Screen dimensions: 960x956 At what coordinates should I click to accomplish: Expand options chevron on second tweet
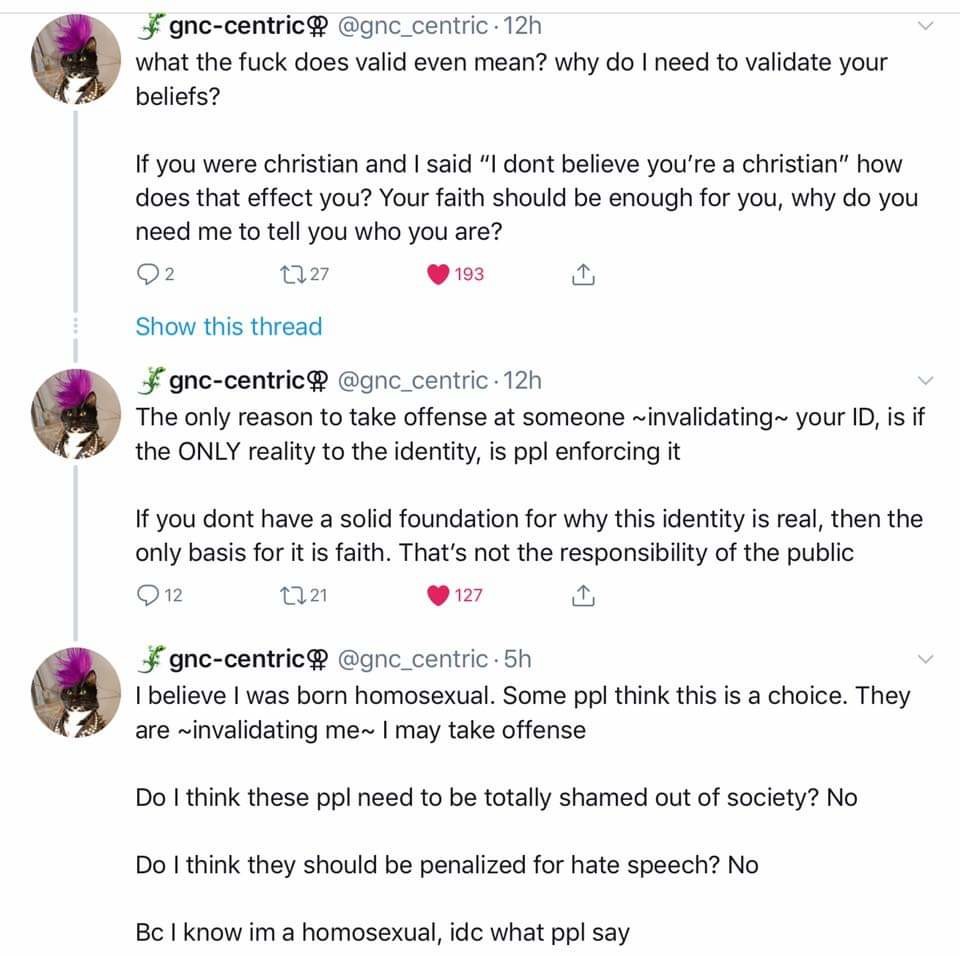pyautogui.click(x=925, y=381)
